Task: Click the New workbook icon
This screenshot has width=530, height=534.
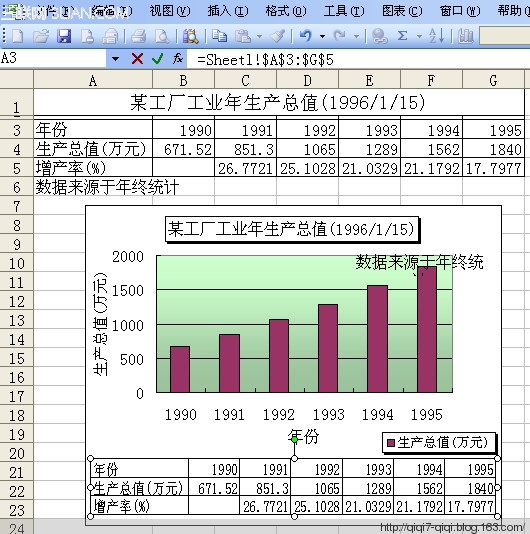Action: pos(17,36)
